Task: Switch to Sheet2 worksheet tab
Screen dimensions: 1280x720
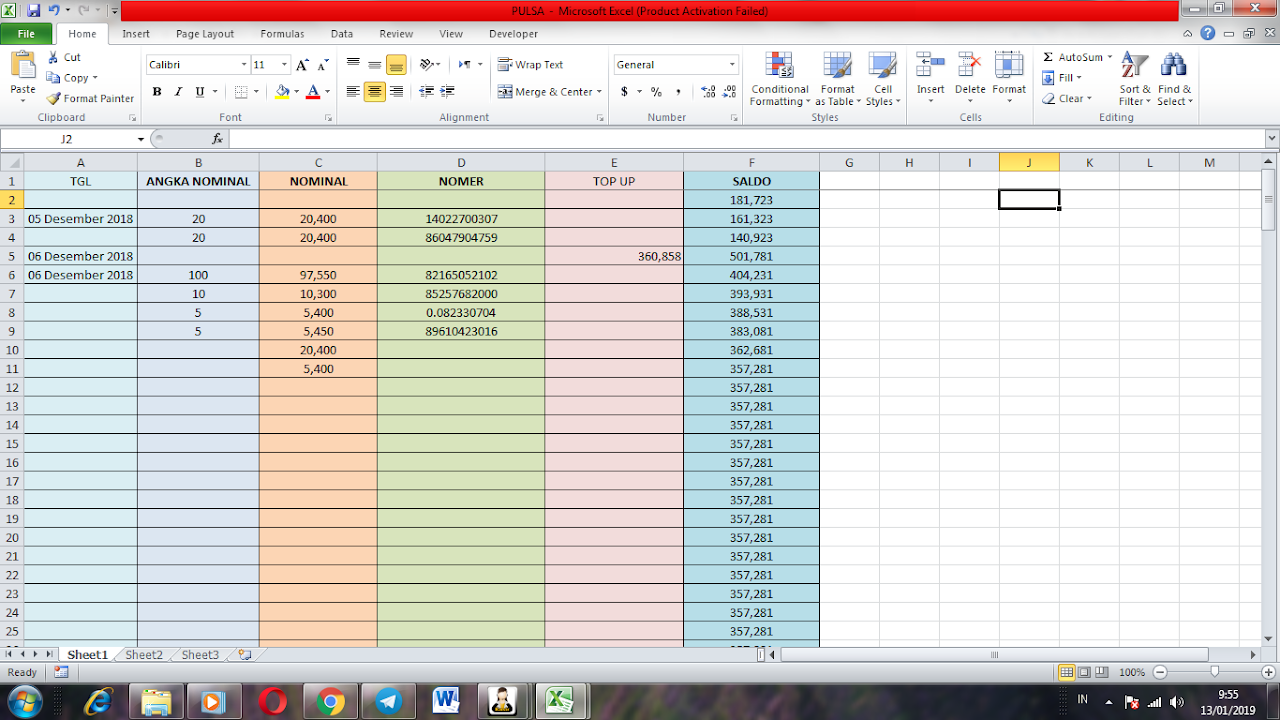Action: pos(144,655)
